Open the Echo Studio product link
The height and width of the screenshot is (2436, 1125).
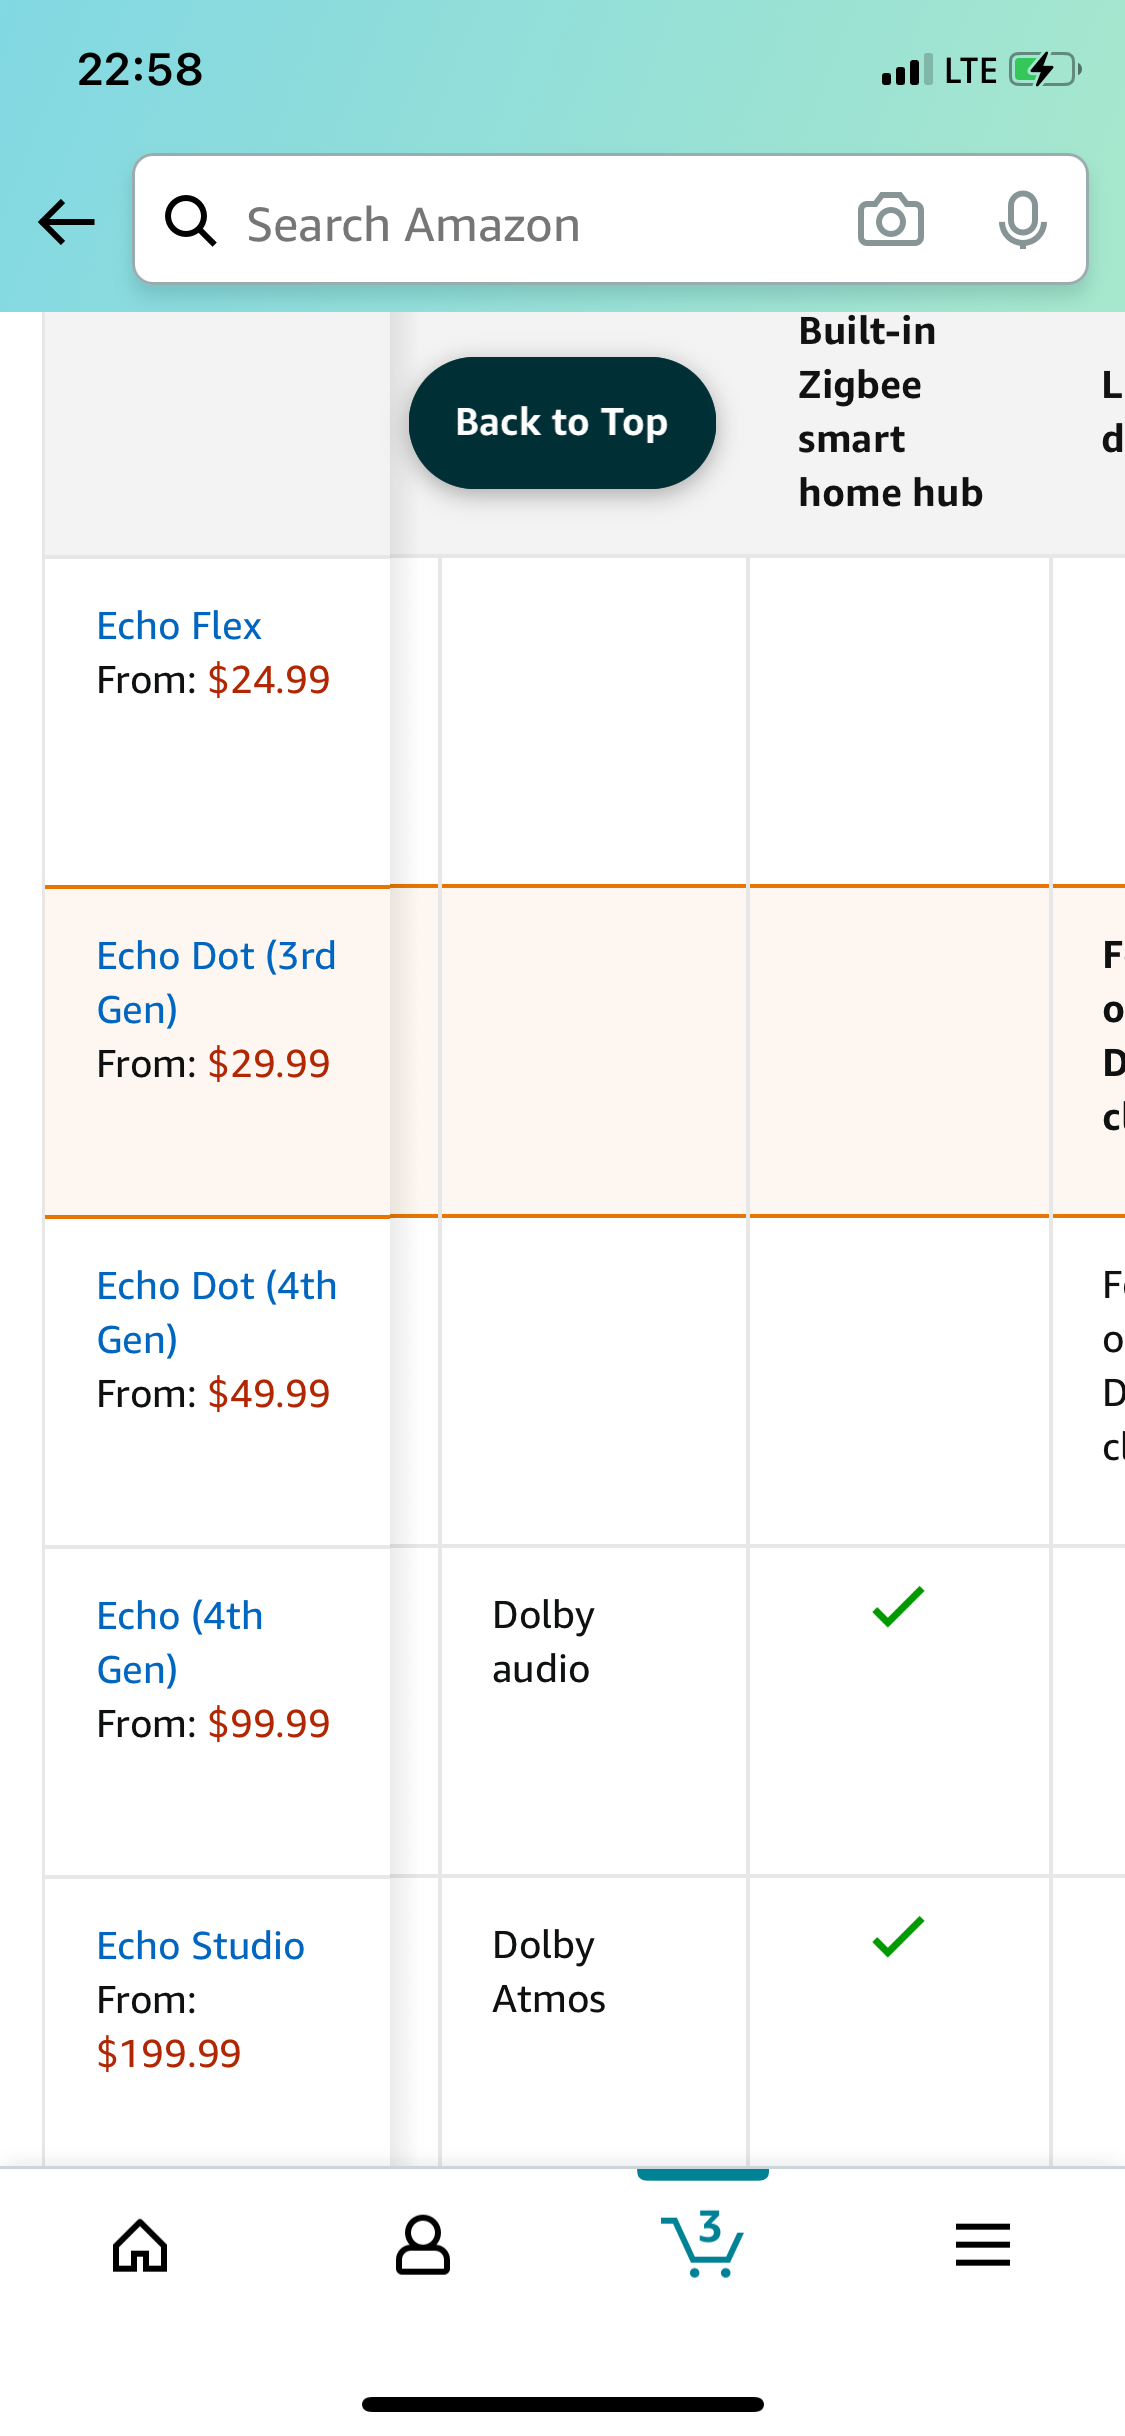pyautogui.click(x=201, y=1946)
